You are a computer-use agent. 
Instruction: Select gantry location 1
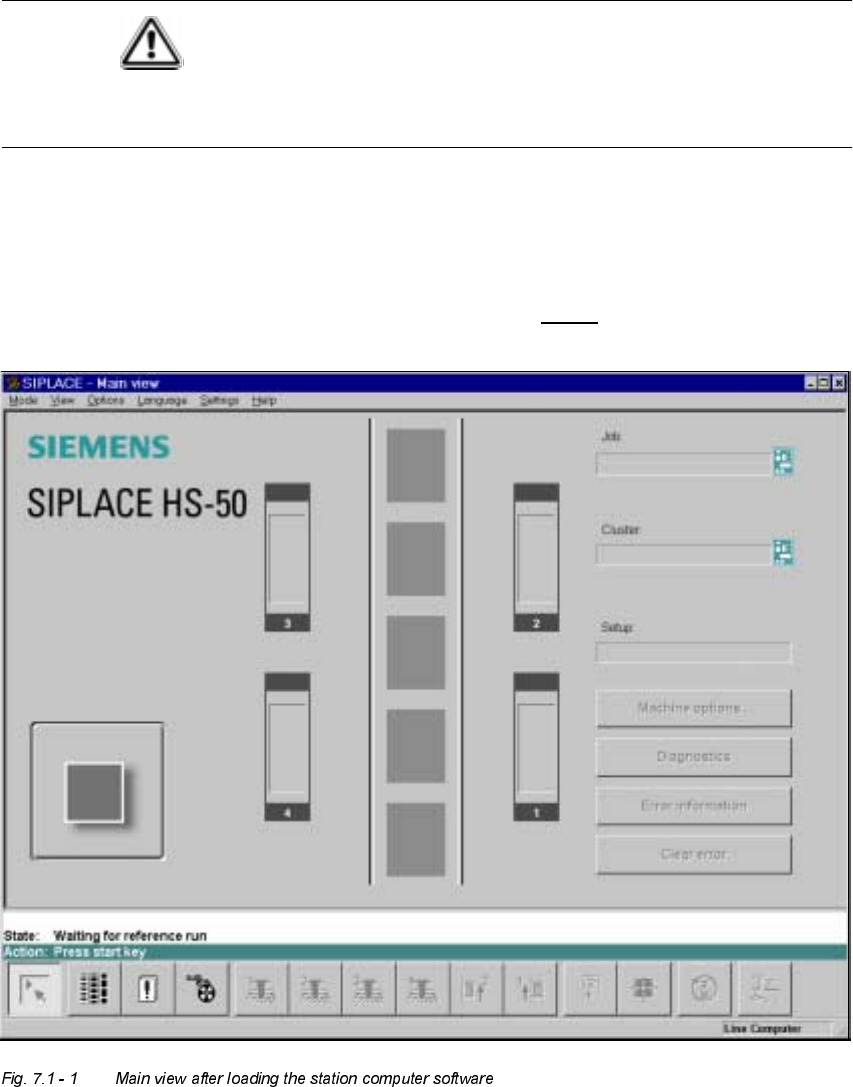[x=536, y=747]
